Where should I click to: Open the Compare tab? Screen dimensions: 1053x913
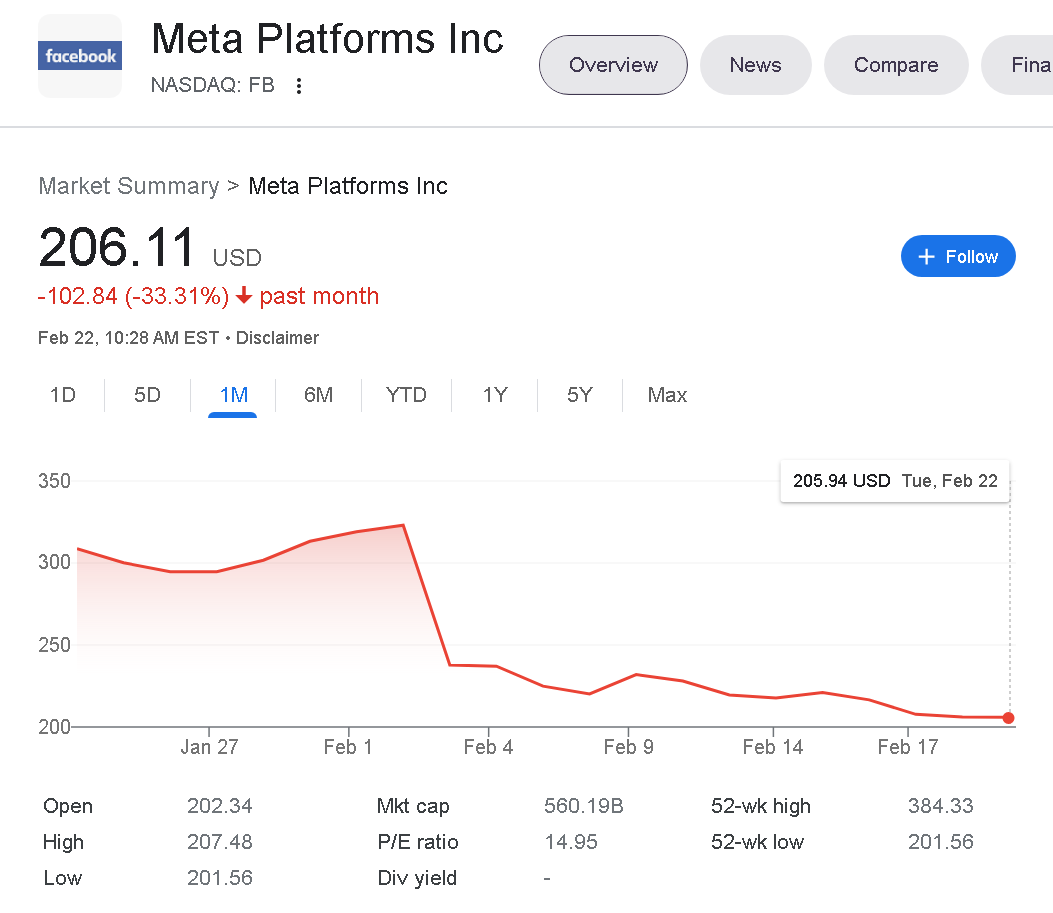(896, 65)
